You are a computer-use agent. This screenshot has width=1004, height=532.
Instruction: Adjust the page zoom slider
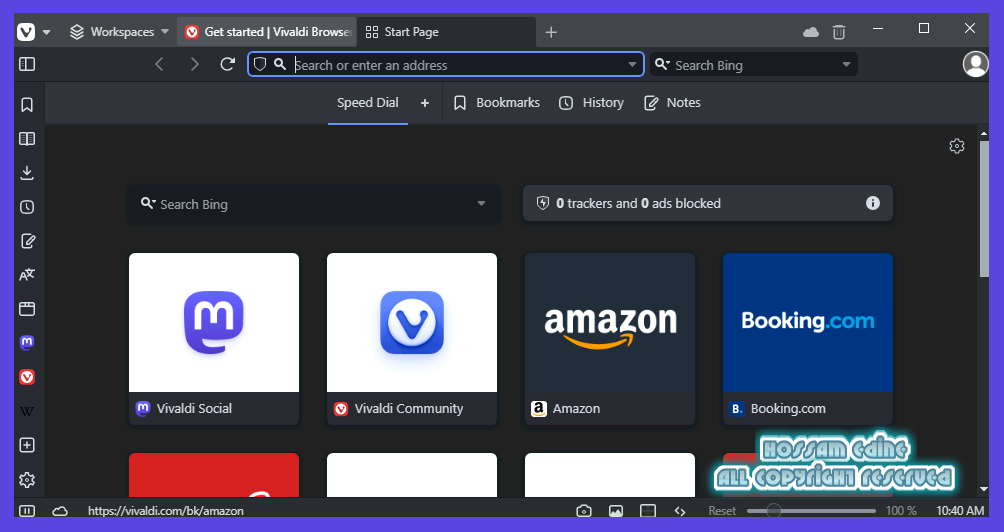tap(811, 511)
